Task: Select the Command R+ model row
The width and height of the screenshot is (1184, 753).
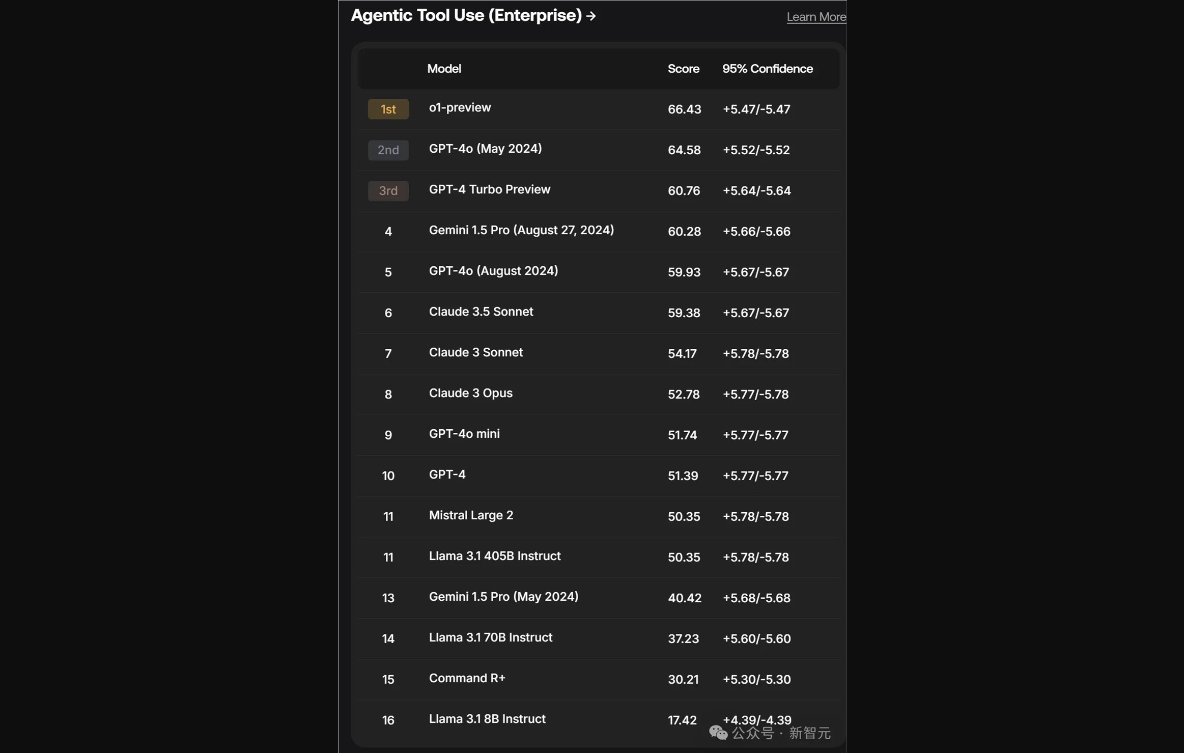Action: click(x=467, y=678)
